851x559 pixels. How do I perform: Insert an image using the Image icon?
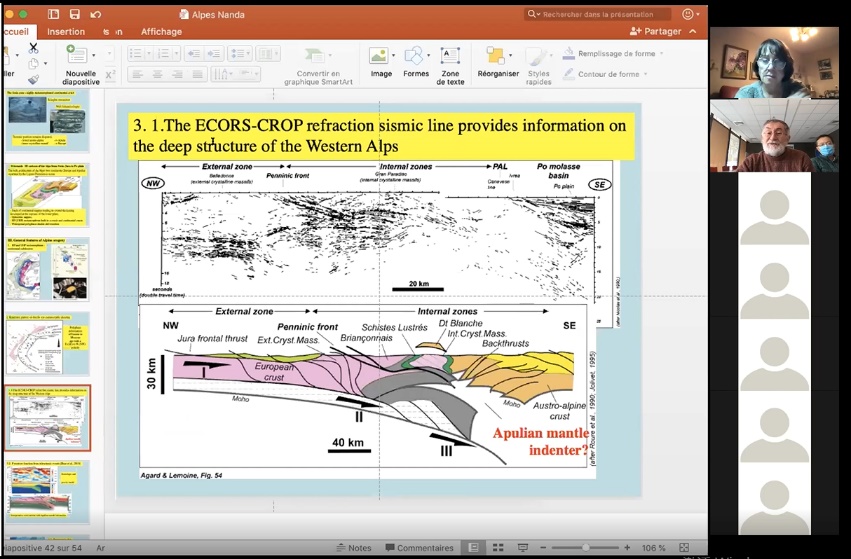pos(380,61)
